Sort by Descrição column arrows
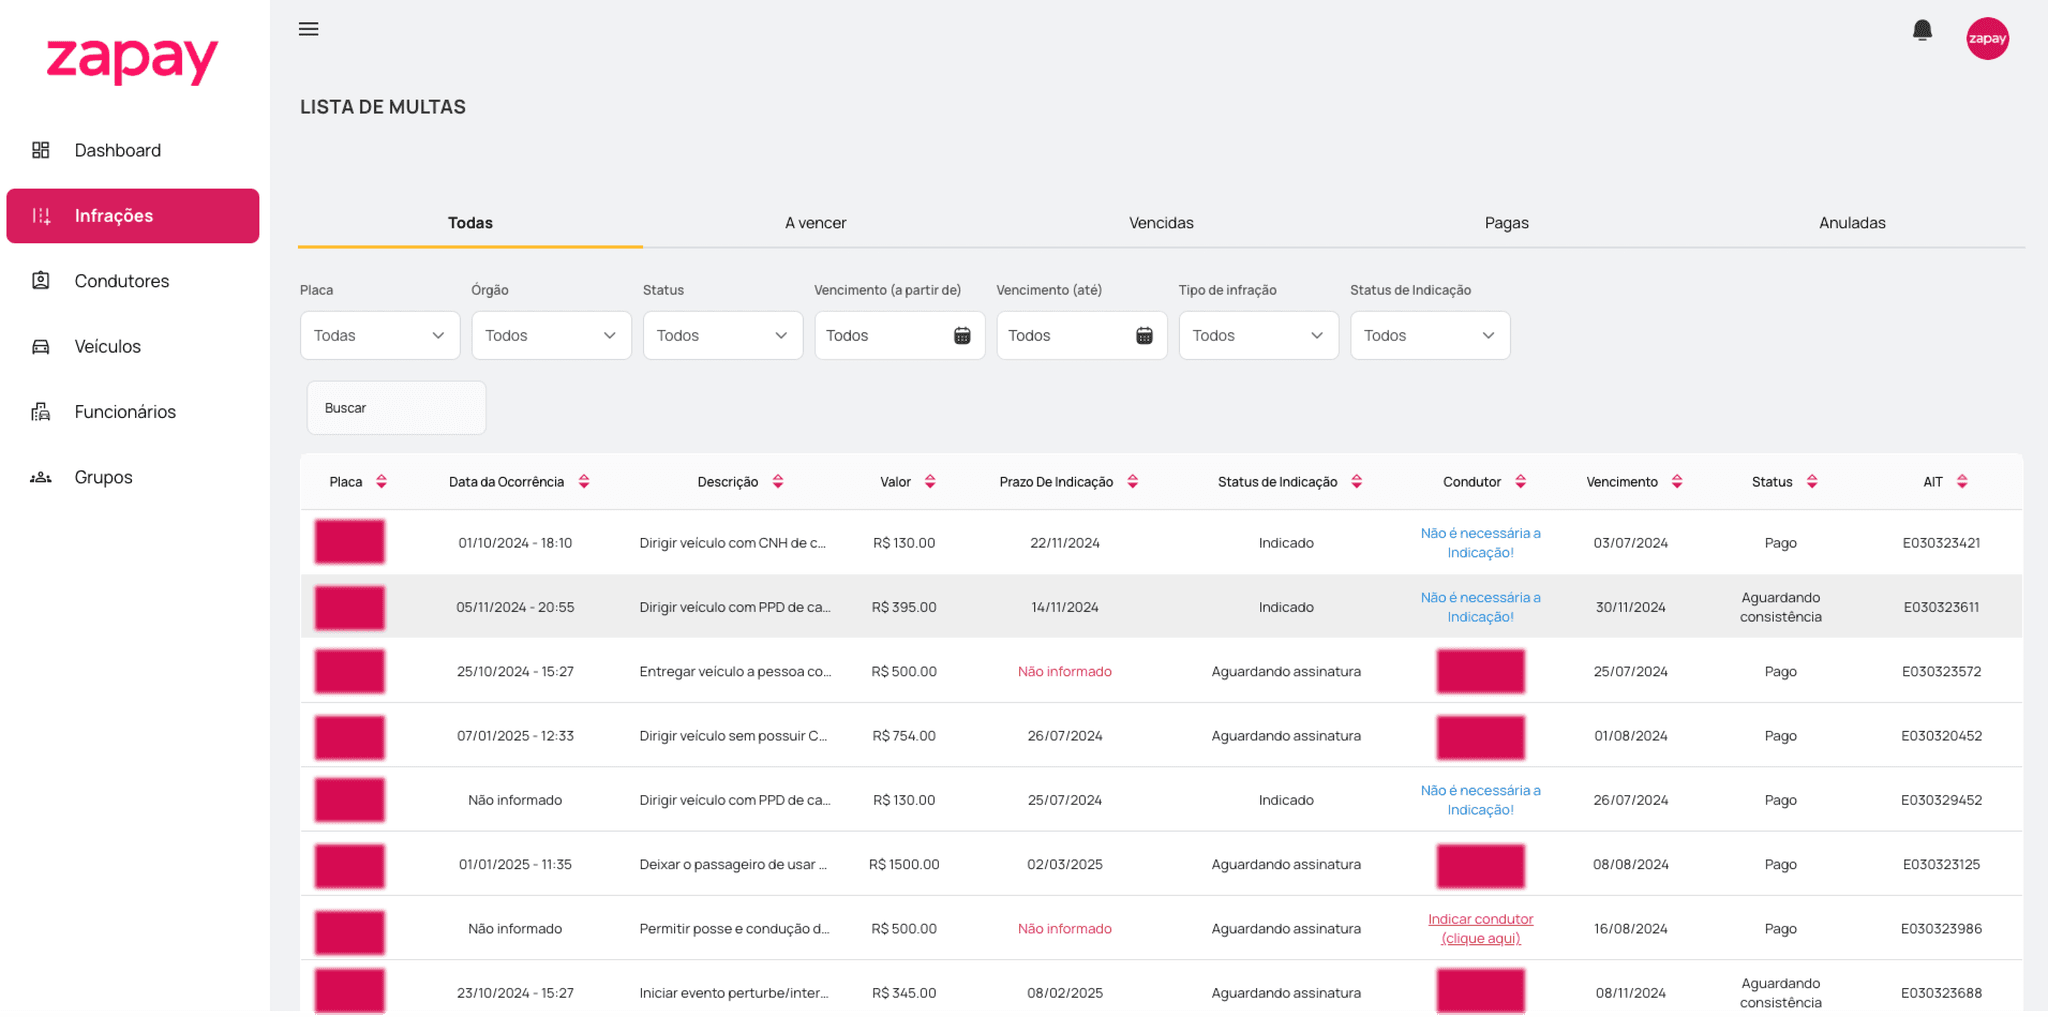Image resolution: width=2048 pixels, height=1017 pixels. pyautogui.click(x=778, y=482)
